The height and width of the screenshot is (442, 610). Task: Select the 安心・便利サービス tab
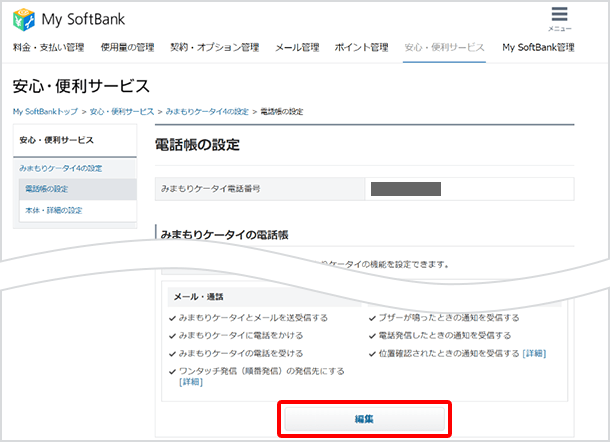click(444, 47)
